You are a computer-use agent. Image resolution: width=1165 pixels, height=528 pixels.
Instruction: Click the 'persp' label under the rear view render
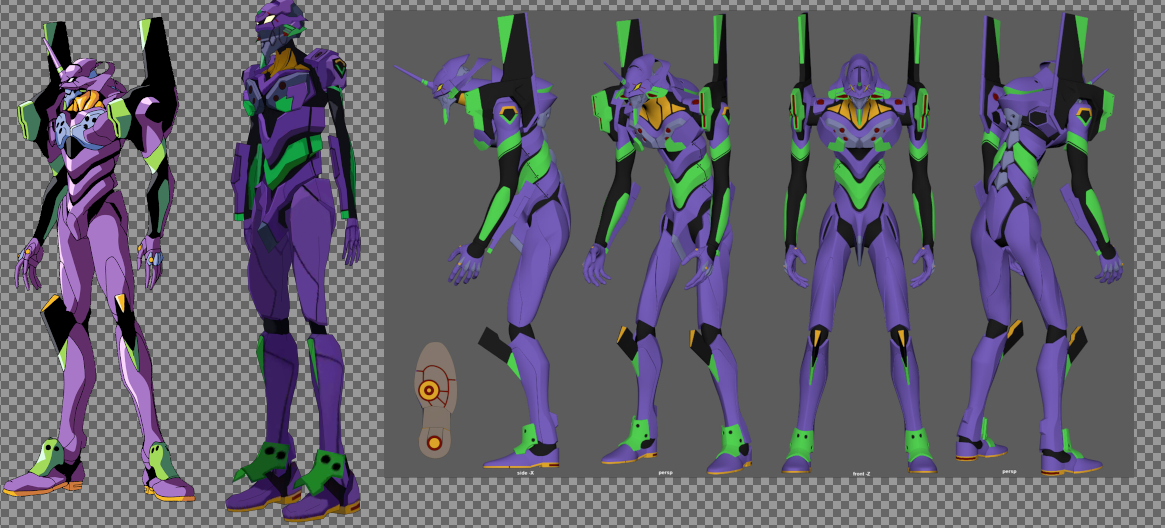1009,471
